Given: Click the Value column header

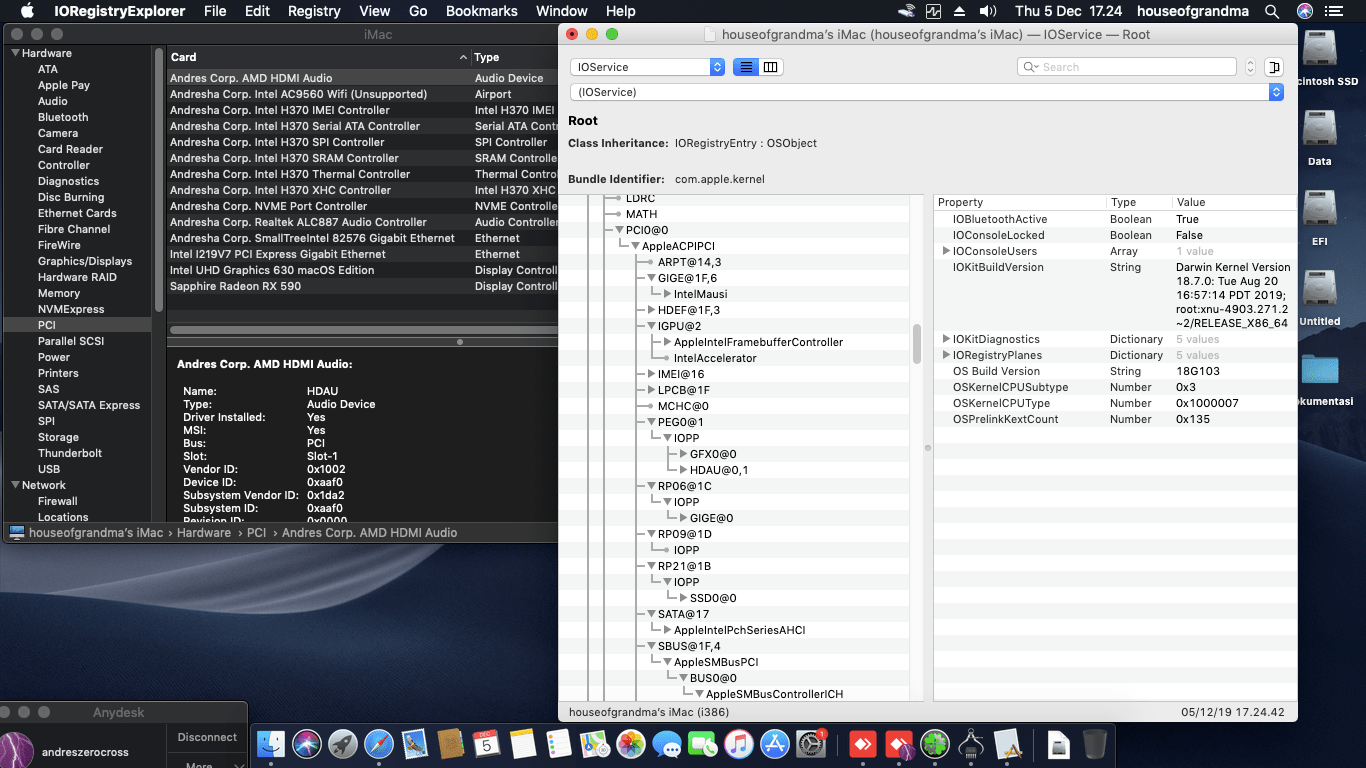Looking at the screenshot, I should 1234,202.
